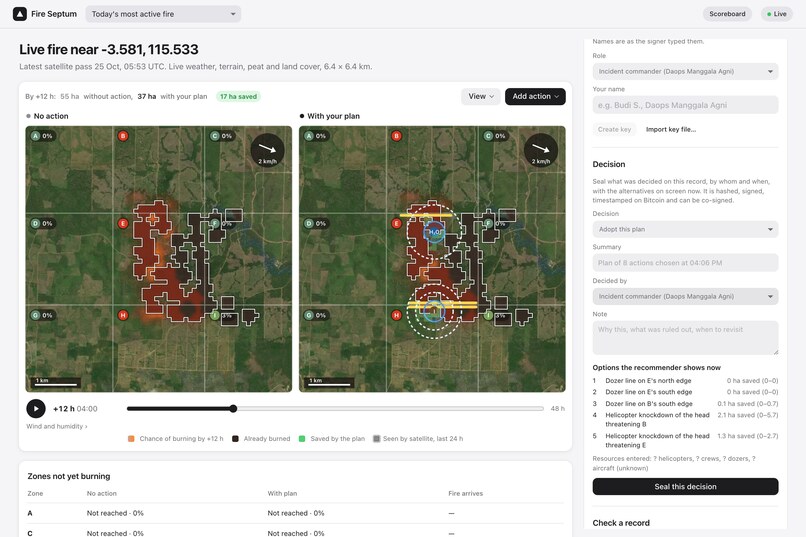
Task: Click zone E marker on With your plan map
Action: [396, 224]
